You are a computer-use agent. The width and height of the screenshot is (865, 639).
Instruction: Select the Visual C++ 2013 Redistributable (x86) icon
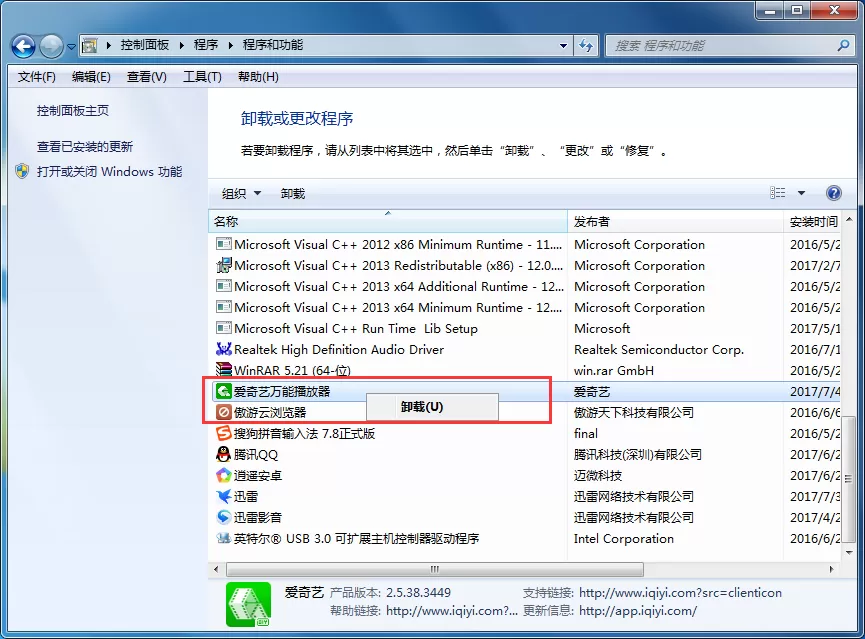(223, 265)
